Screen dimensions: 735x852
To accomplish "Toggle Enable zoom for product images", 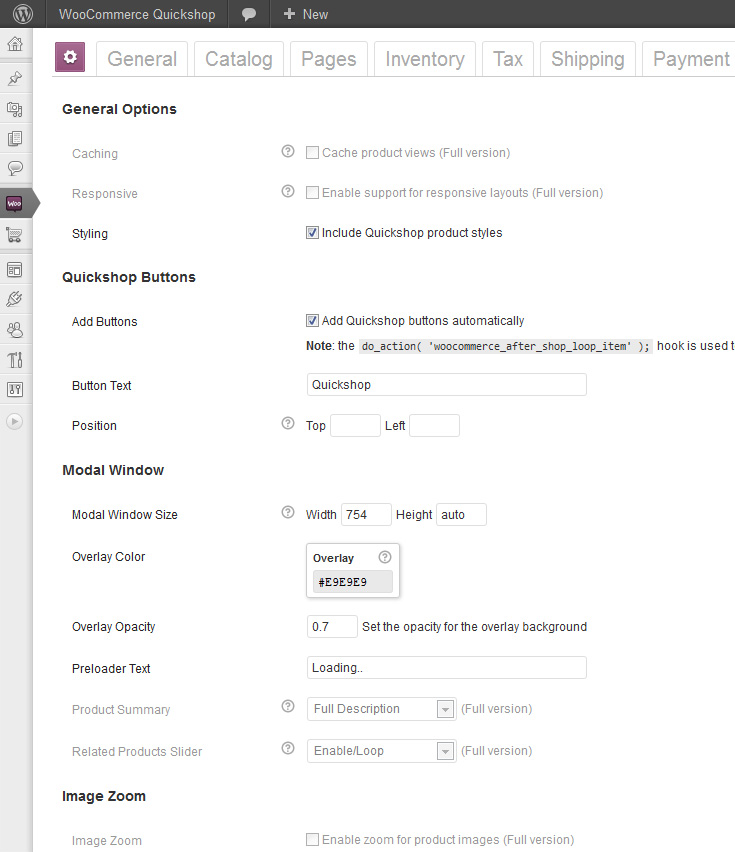I will (x=312, y=840).
